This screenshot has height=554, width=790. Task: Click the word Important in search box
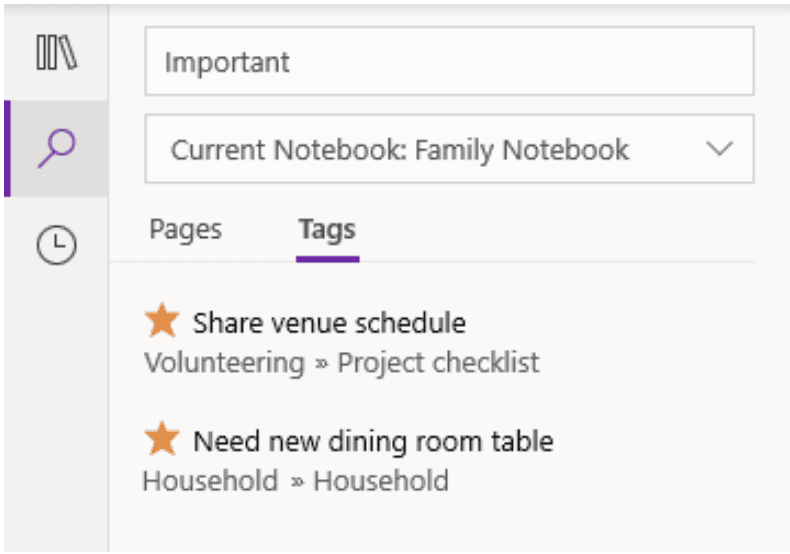(x=227, y=63)
